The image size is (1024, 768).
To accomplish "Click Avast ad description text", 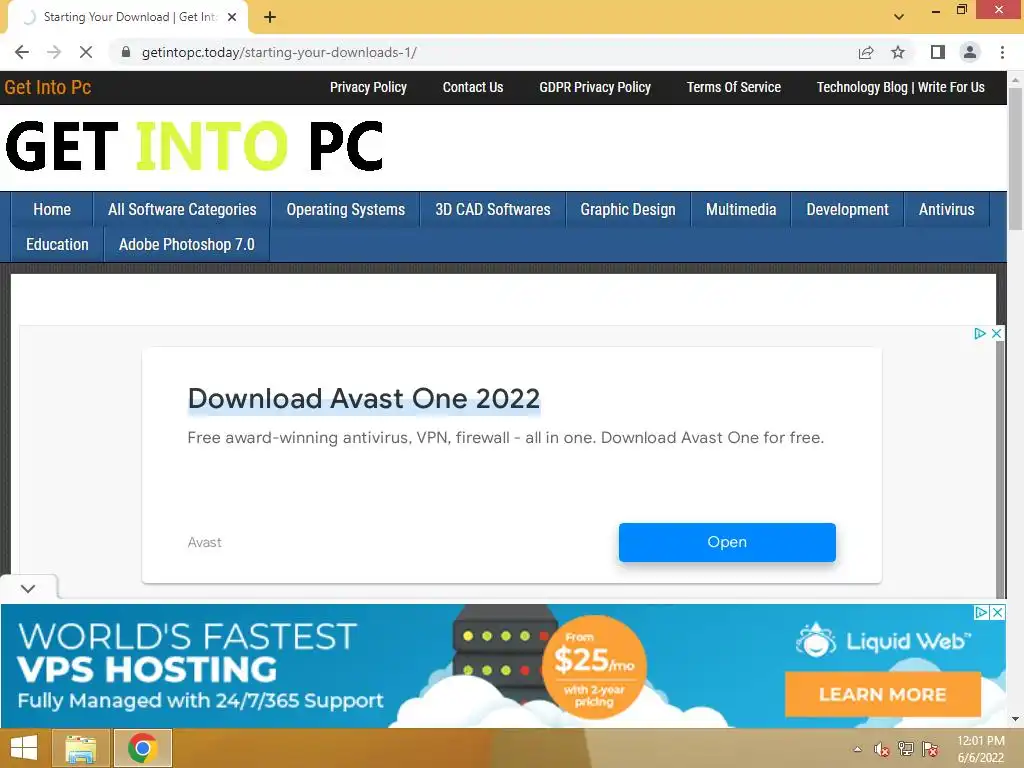I will click(505, 438).
